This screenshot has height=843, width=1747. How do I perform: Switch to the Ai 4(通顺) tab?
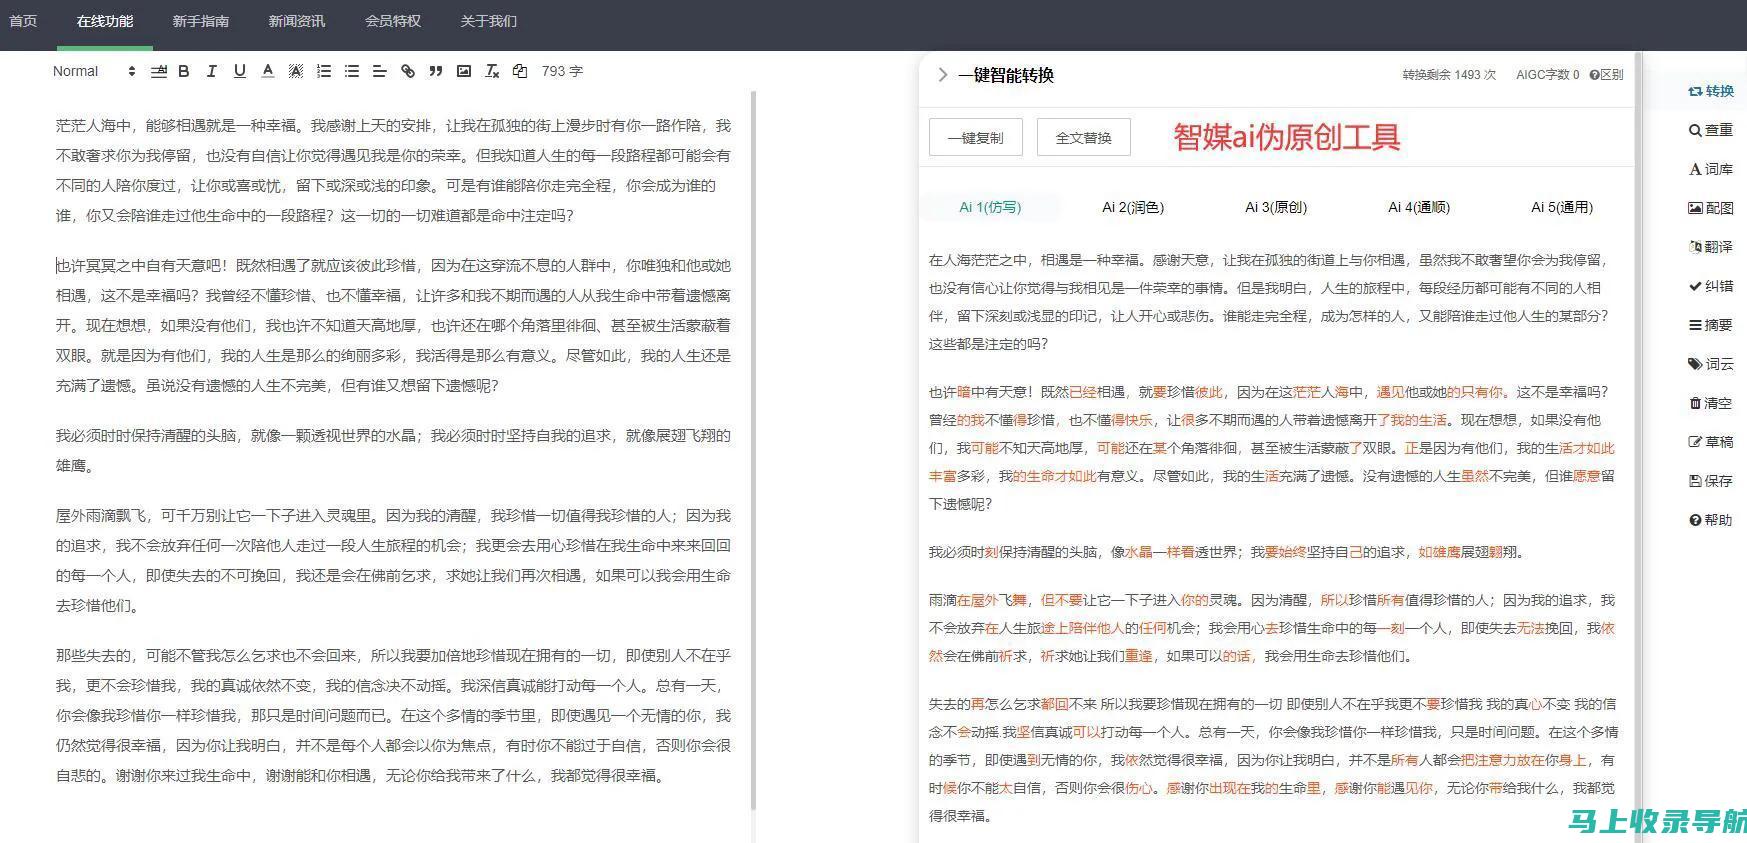tap(1419, 207)
